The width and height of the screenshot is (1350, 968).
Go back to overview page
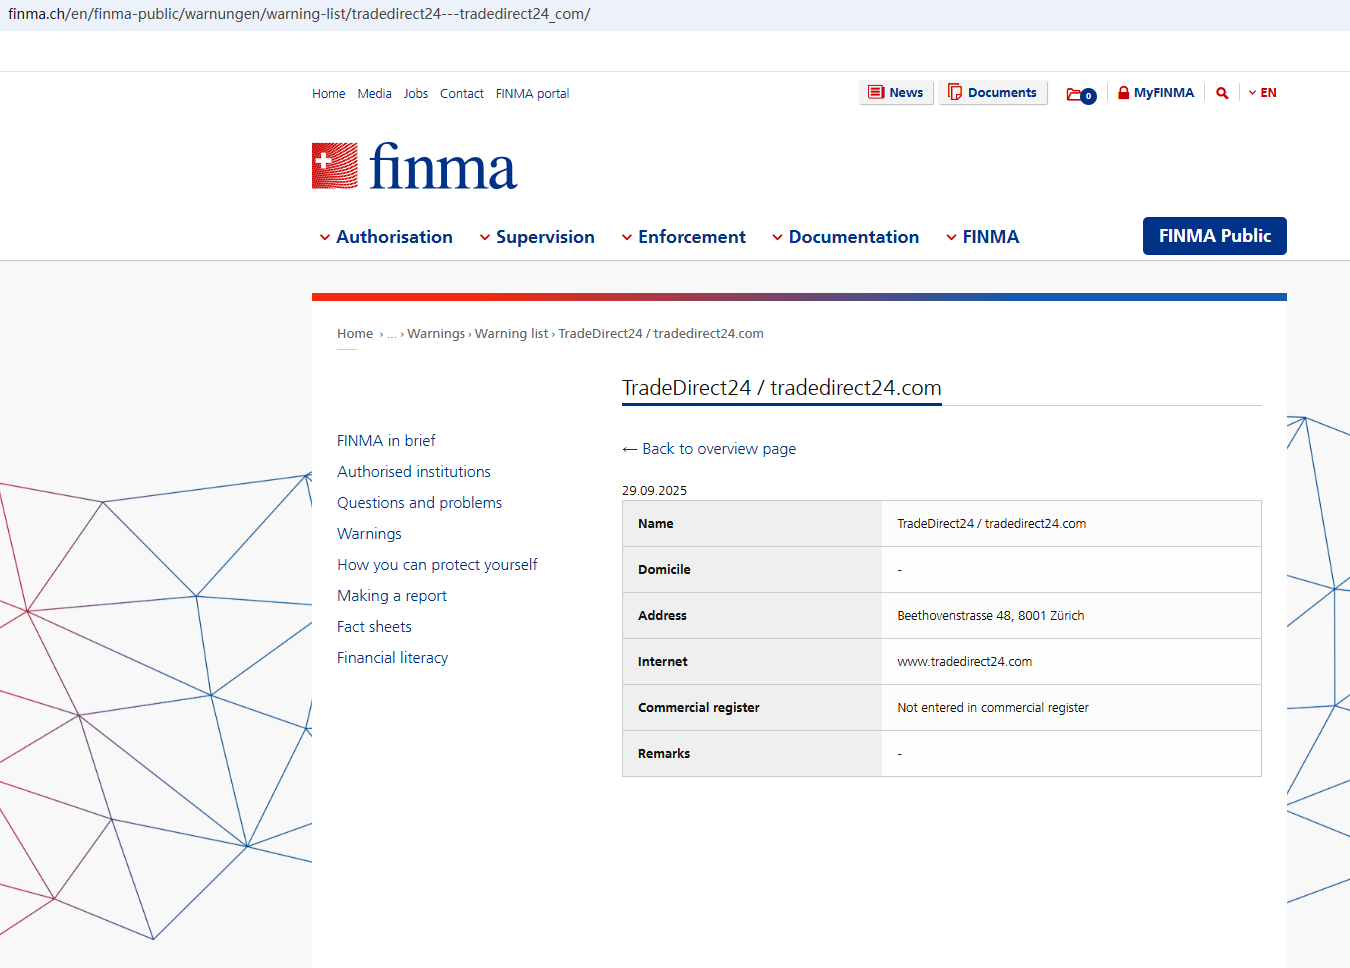[x=709, y=449]
